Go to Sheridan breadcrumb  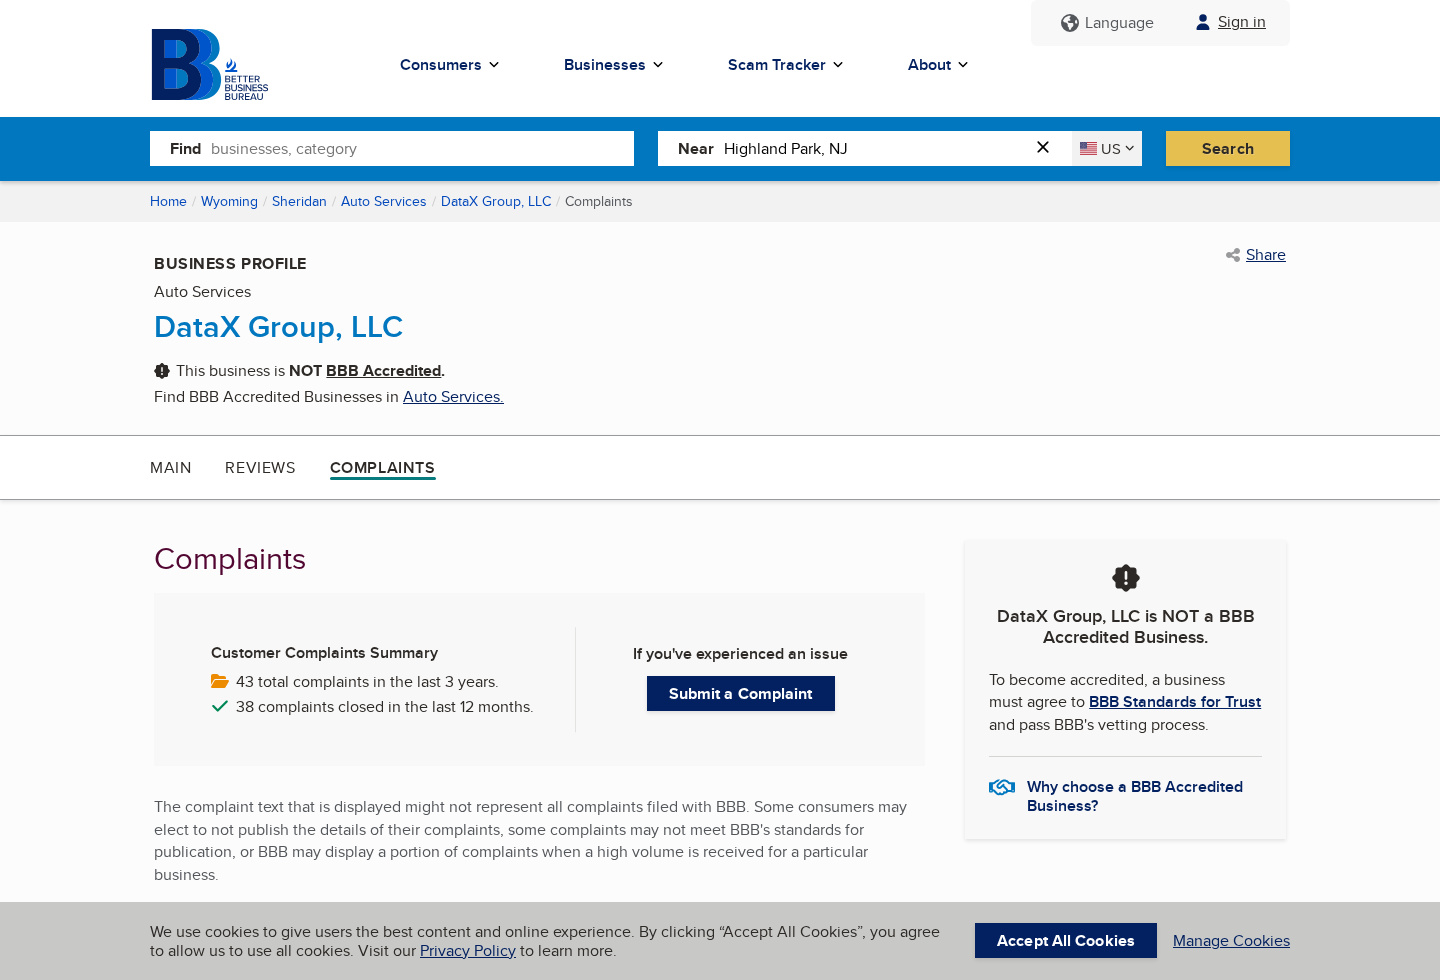[299, 202]
